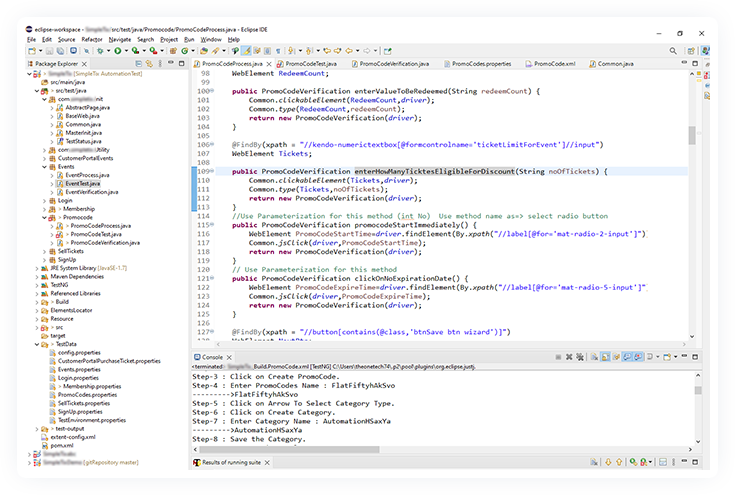Collapse the Events package in tree
The image size is (735, 495).
[x=45, y=167]
